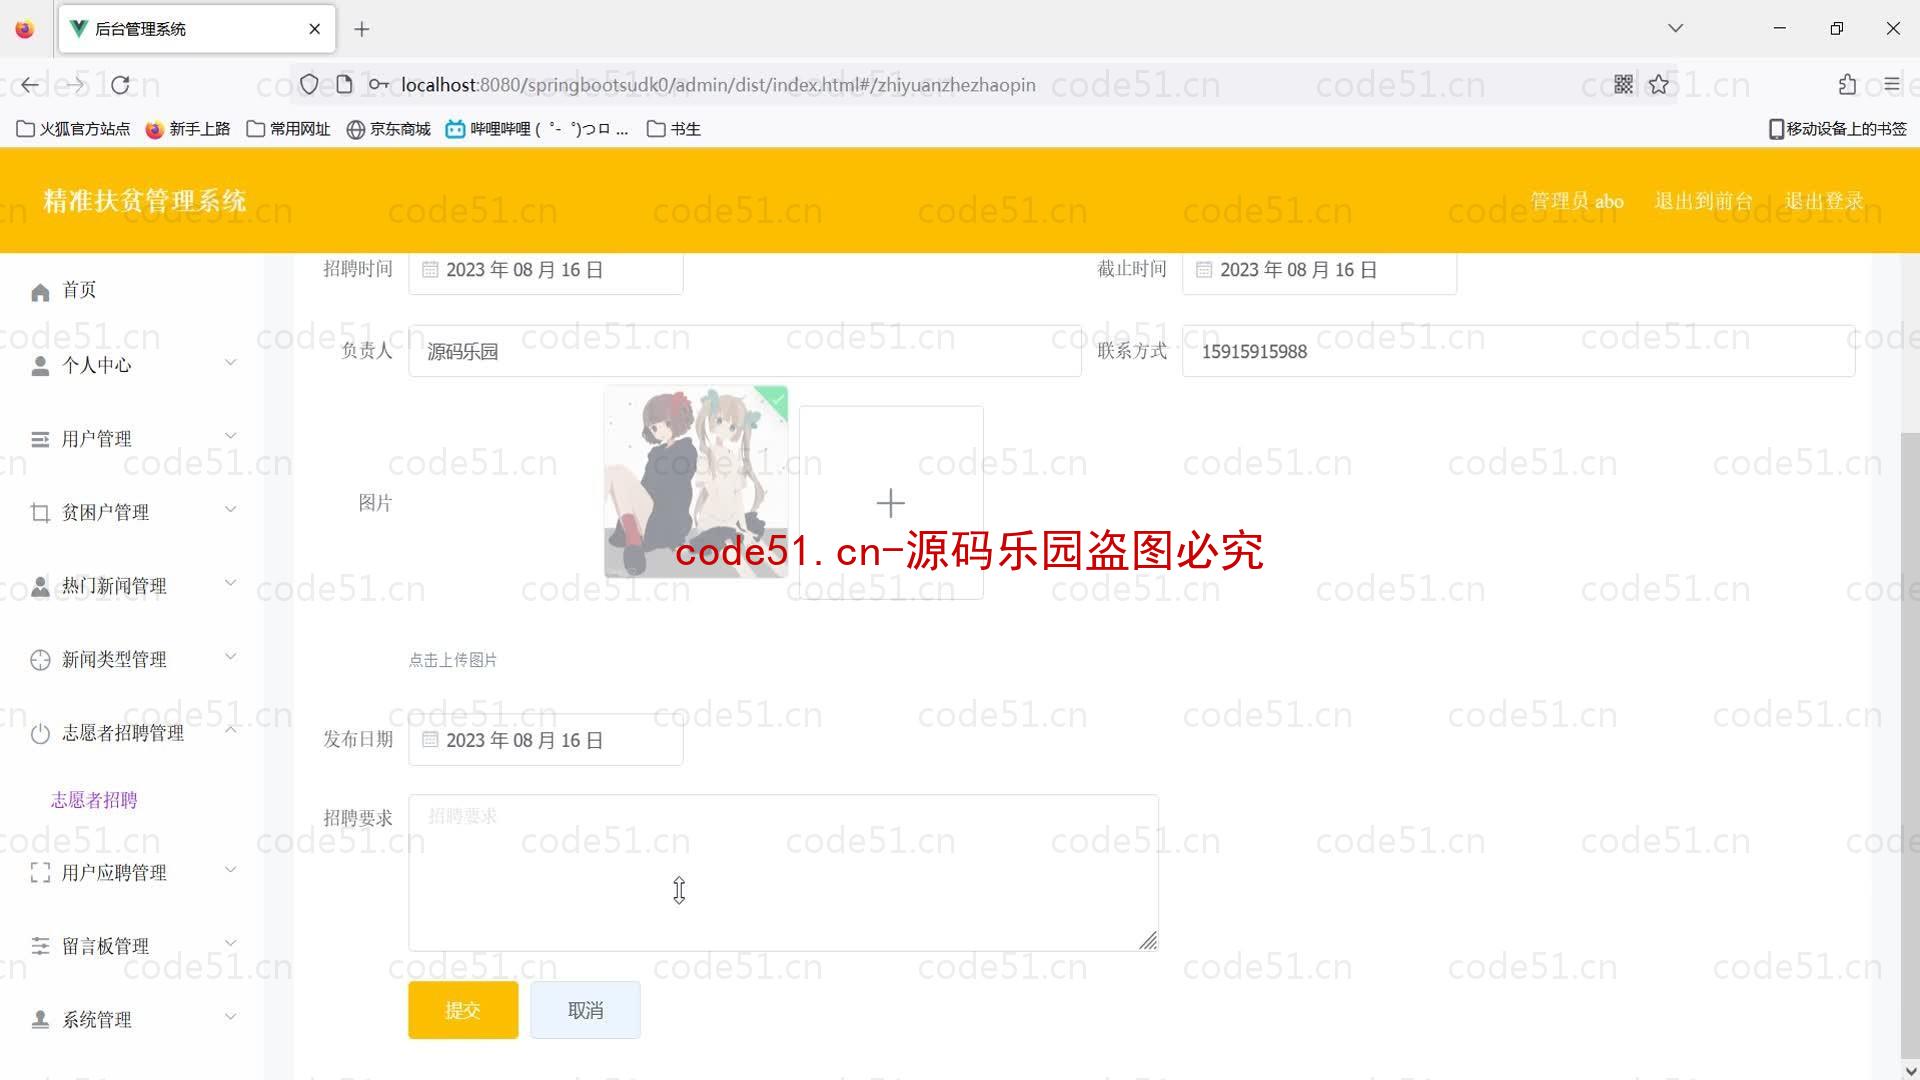Expand the 新闻类型管理 menu chevron
This screenshot has width=1920, height=1080.
click(230, 657)
